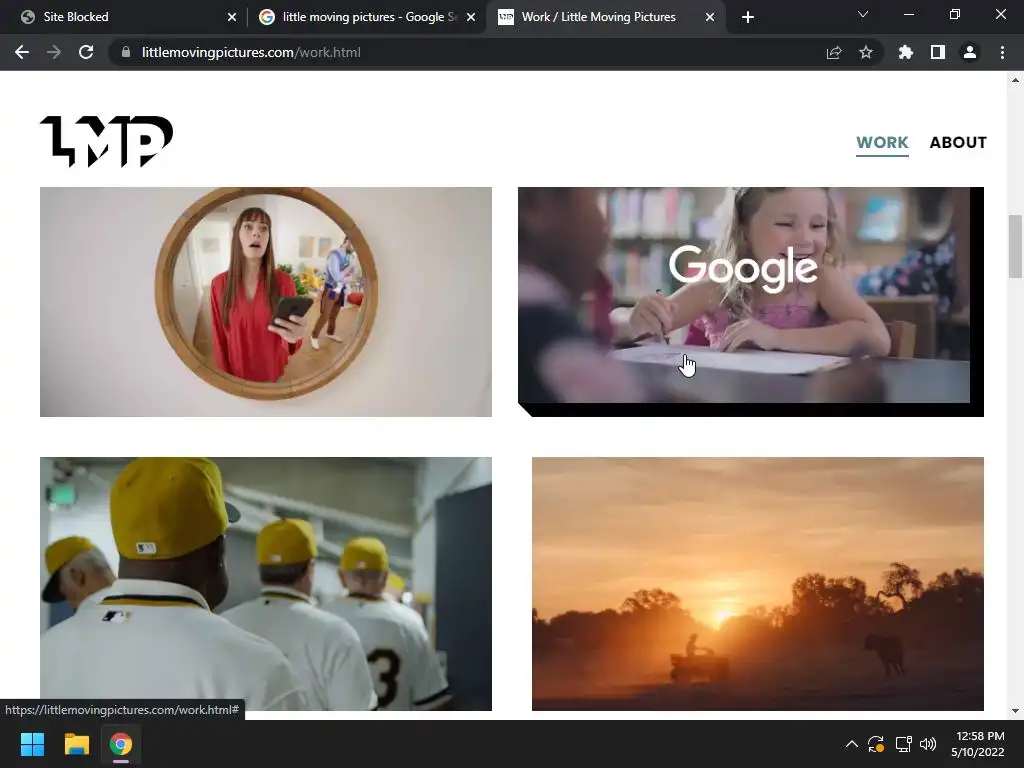Open the ABOUT navigation link
Image resolution: width=1024 pixels, height=768 pixels.
pos(958,142)
